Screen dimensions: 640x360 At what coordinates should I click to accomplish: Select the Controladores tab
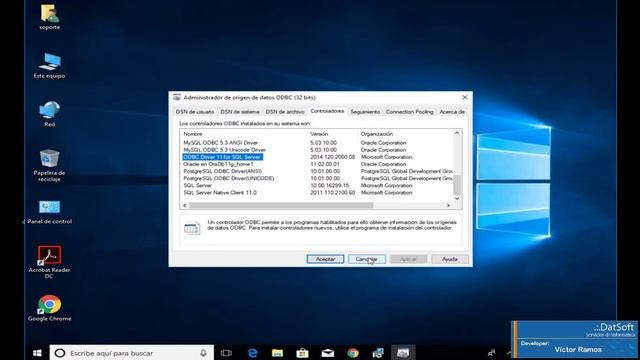click(327, 111)
